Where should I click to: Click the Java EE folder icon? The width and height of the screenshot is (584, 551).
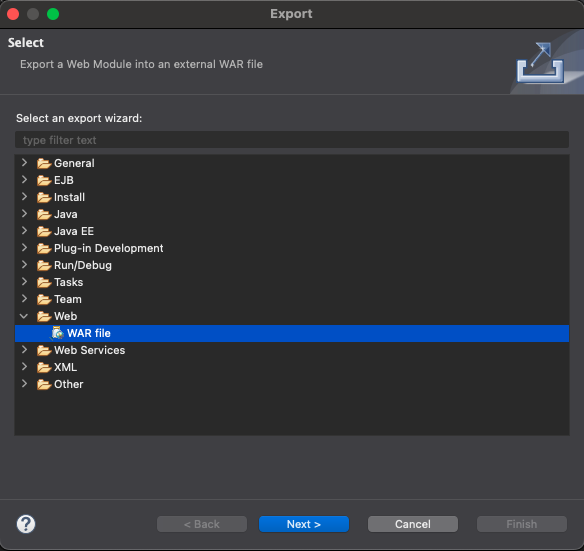coord(44,231)
